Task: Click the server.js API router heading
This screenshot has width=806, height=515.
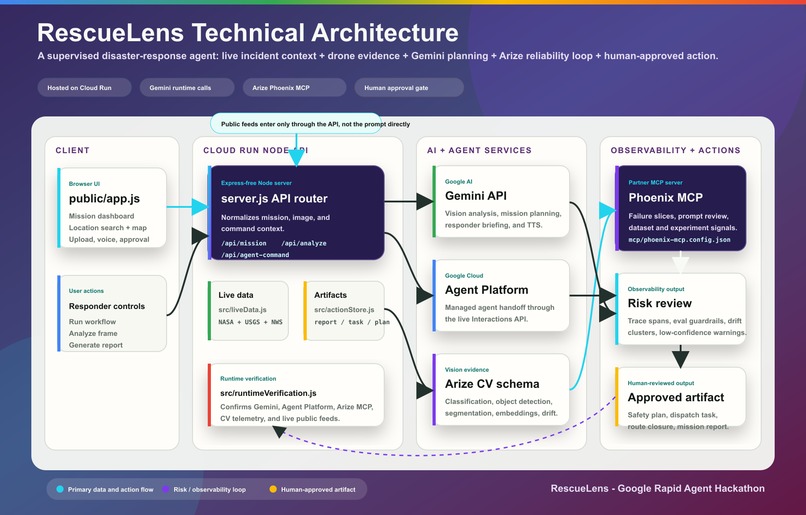Action: coord(274,199)
